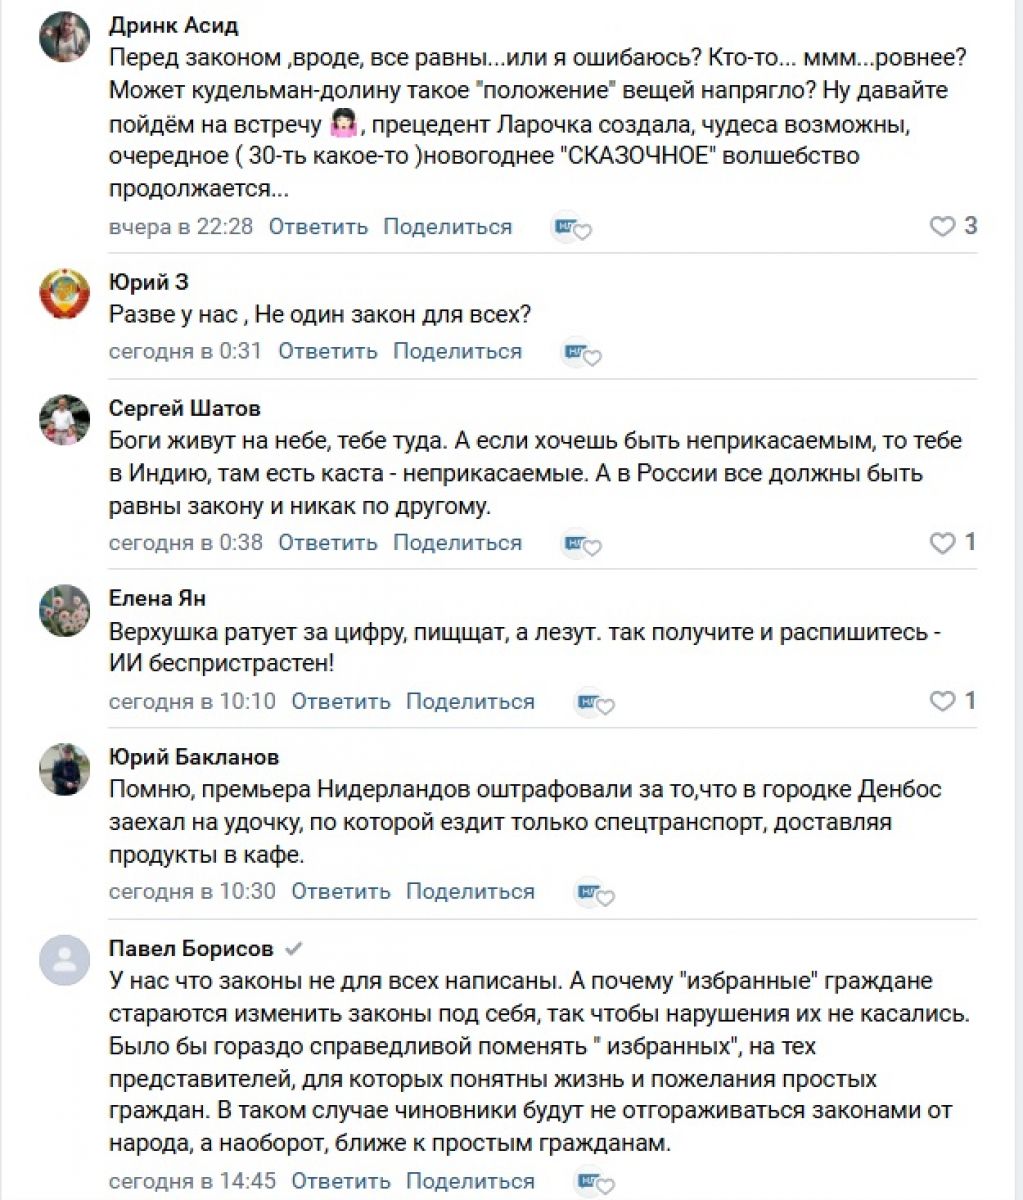Open Дринк Асид's avatar picture
The height and width of the screenshot is (1200, 1023).
pos(65,39)
